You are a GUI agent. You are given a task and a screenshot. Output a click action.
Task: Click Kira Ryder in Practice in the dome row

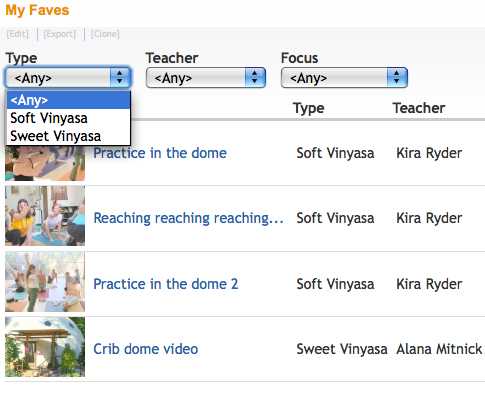pos(429,153)
